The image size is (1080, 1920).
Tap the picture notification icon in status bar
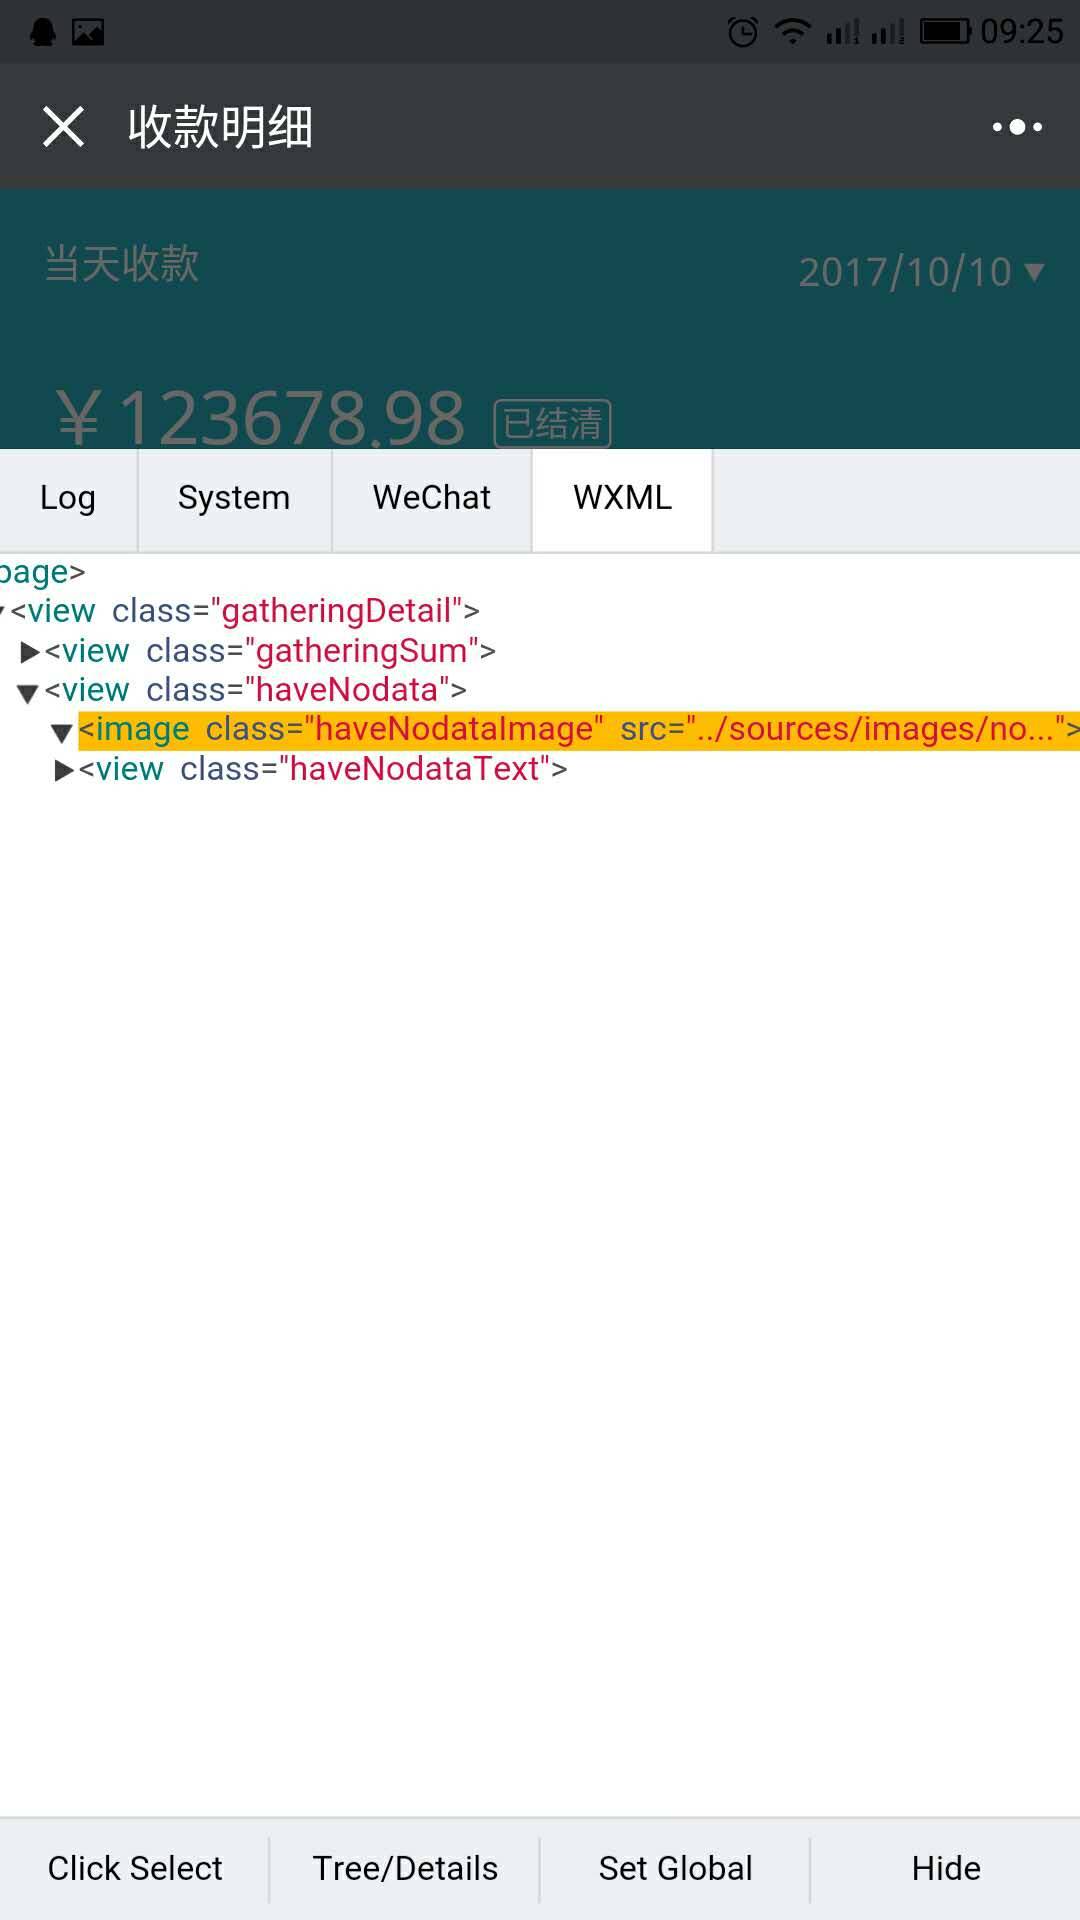click(x=88, y=32)
